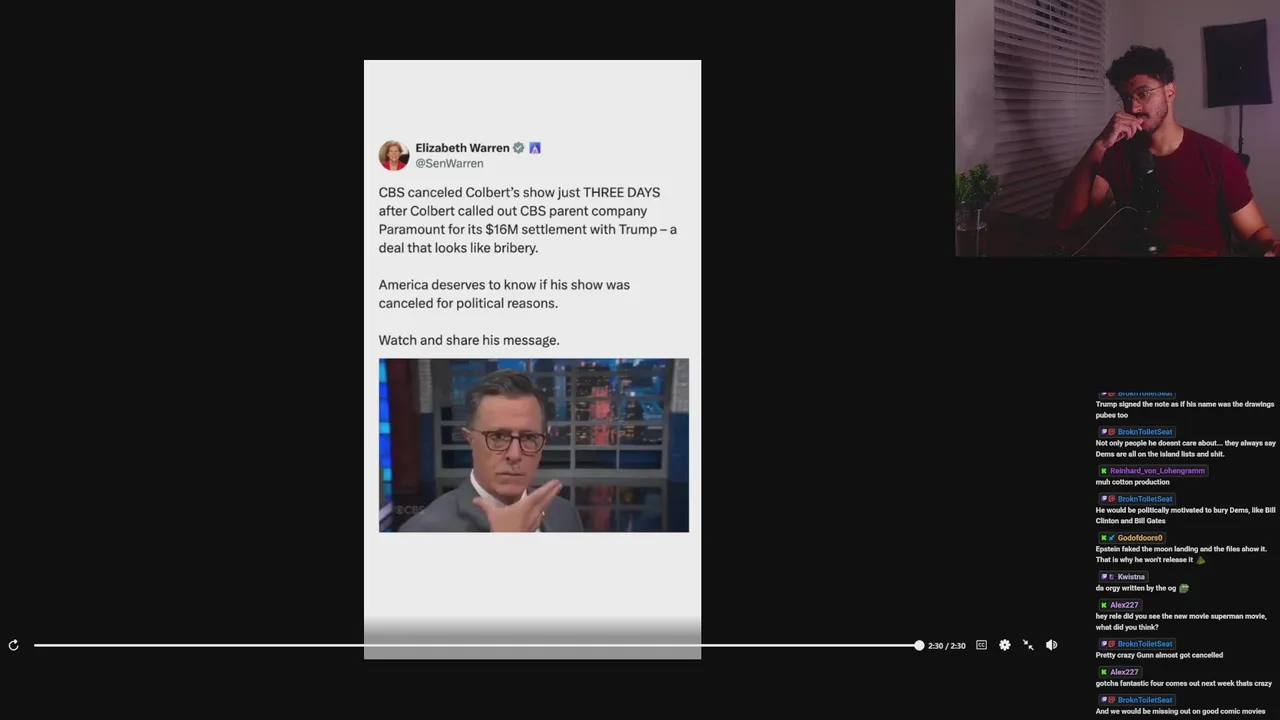
Task: Click username Kwistna in chat
Action: click(x=1131, y=577)
